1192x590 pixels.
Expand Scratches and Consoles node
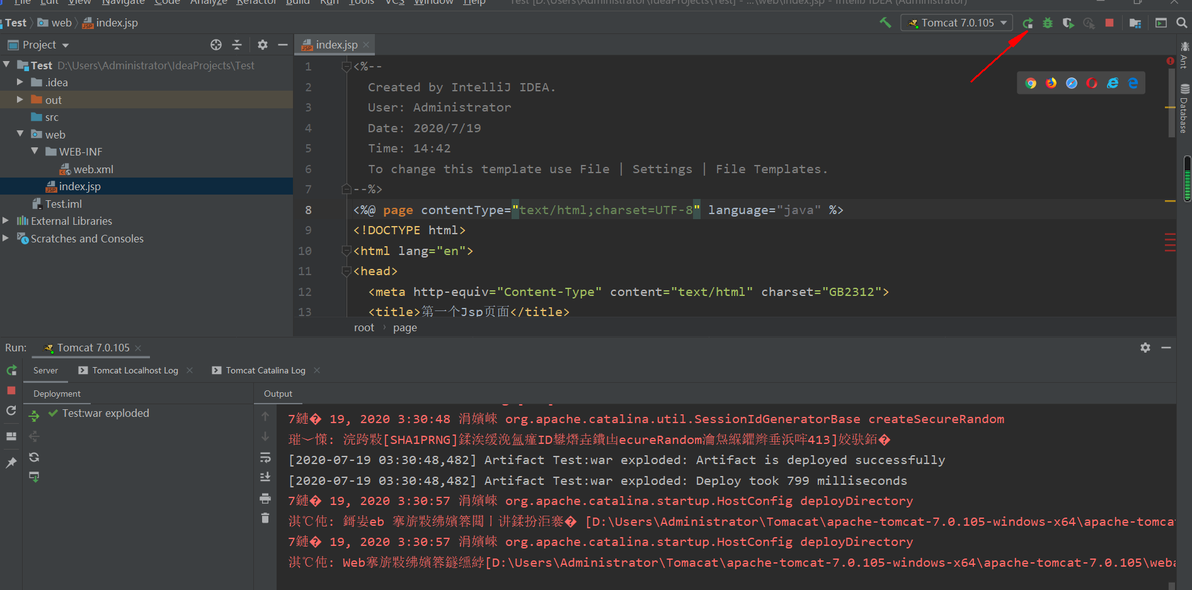click(x=7, y=238)
